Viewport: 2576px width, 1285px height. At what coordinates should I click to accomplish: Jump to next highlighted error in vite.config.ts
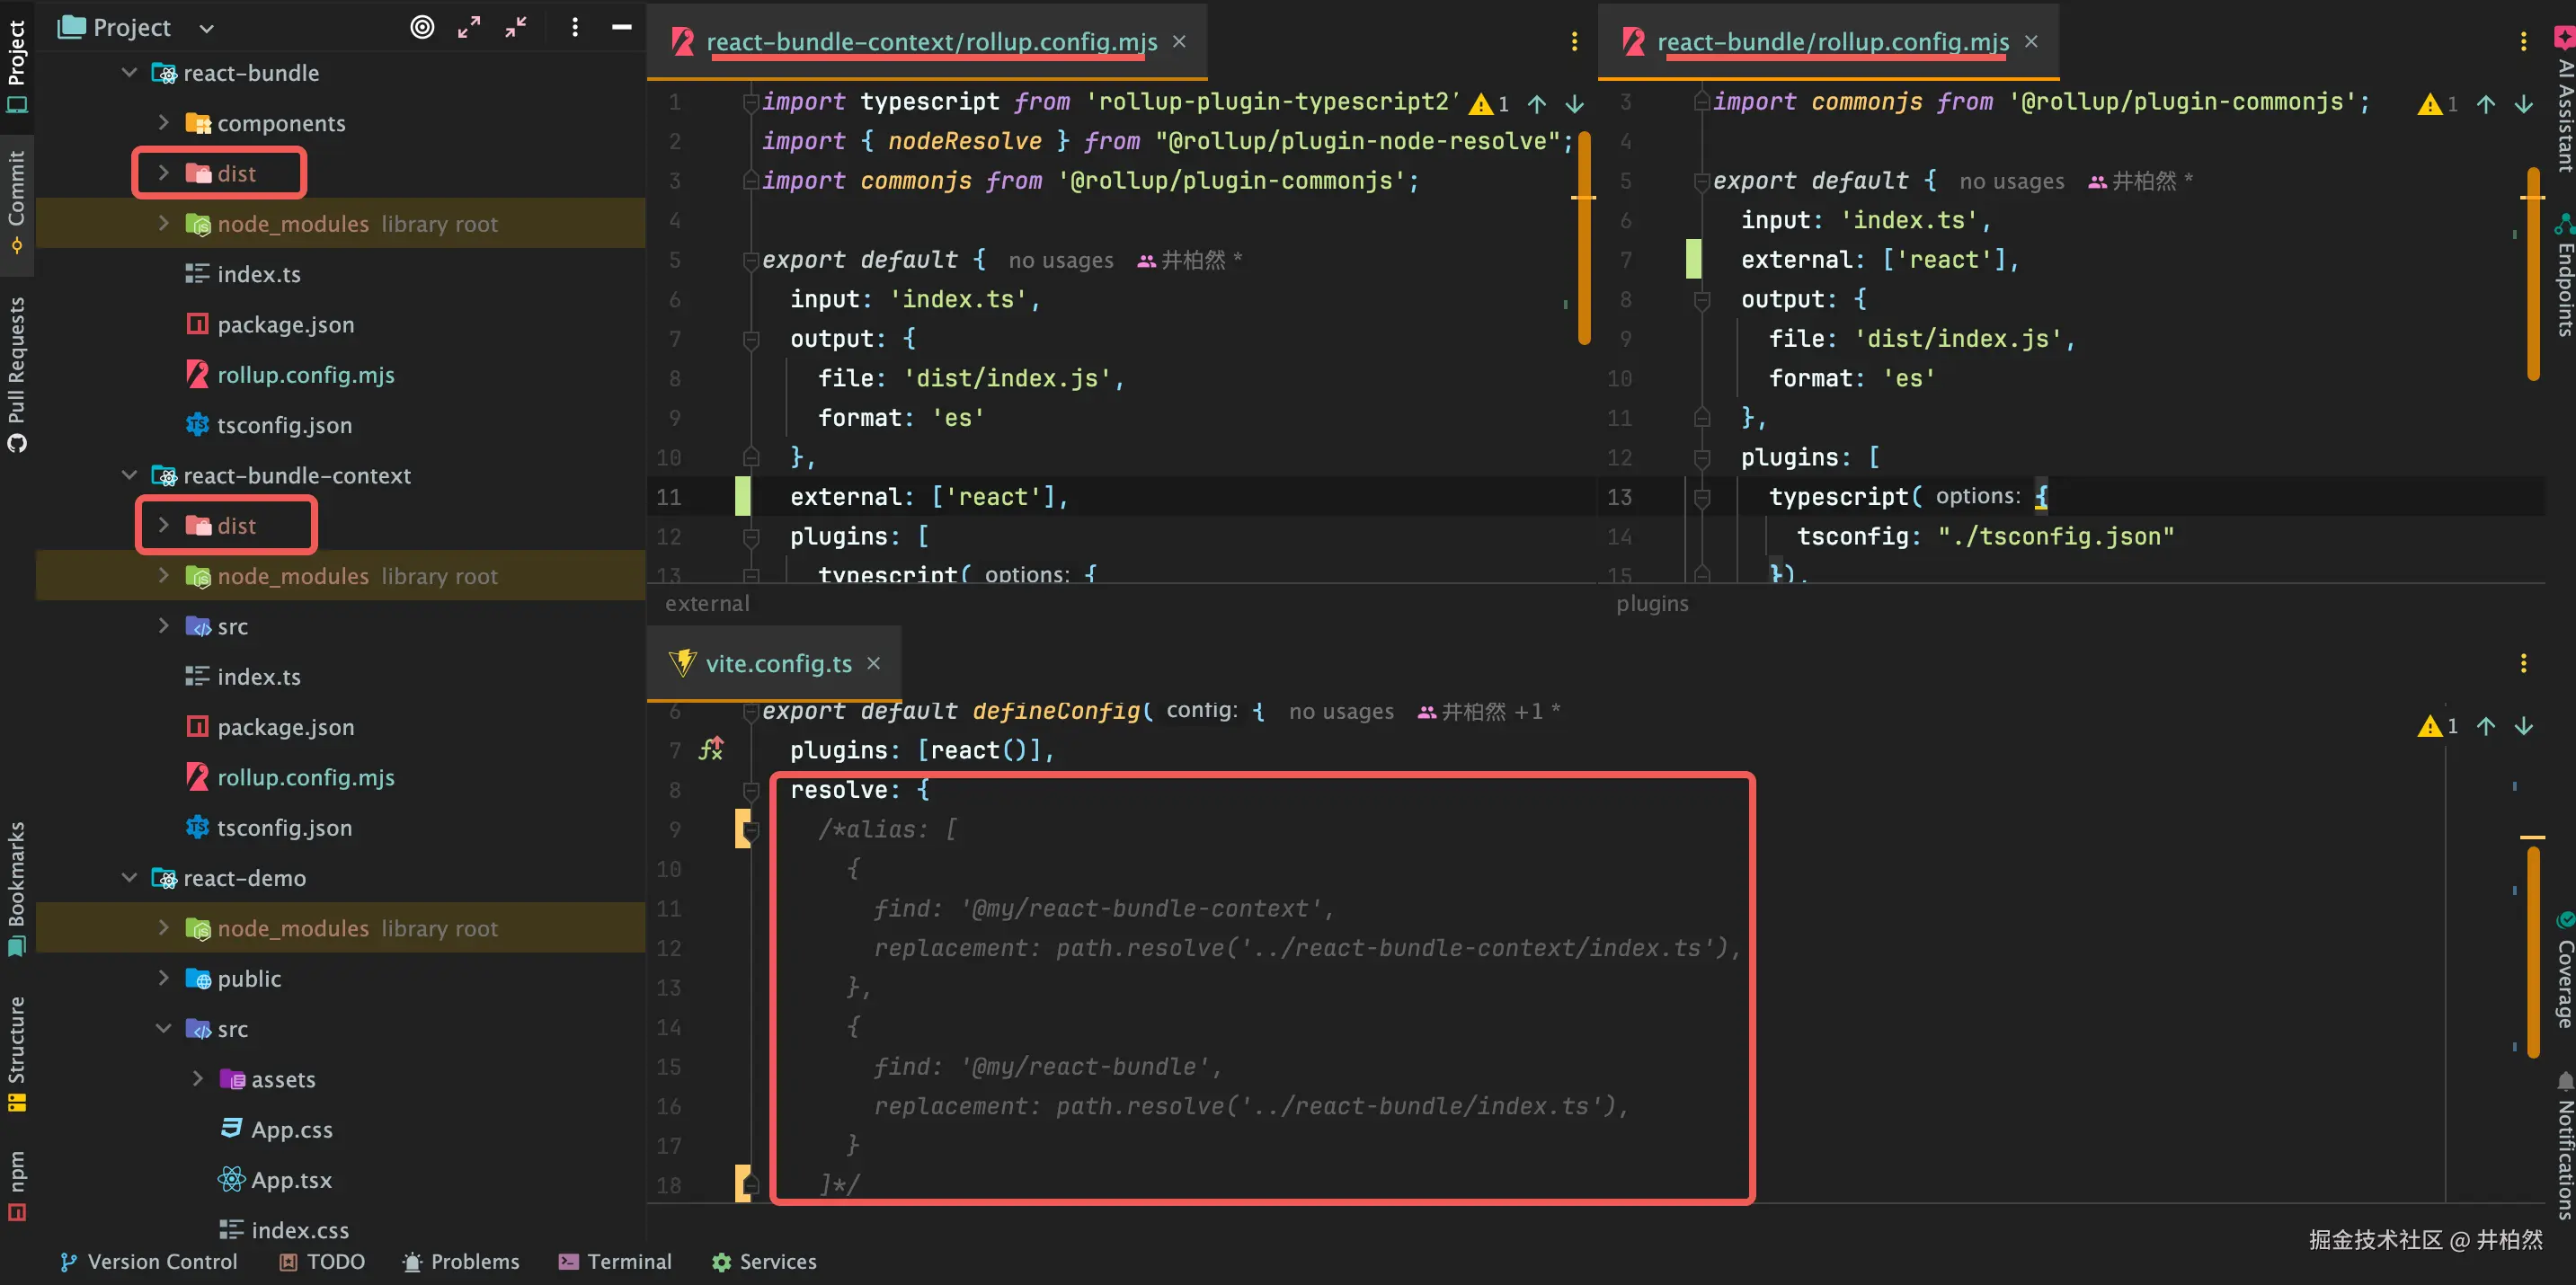coord(2523,726)
